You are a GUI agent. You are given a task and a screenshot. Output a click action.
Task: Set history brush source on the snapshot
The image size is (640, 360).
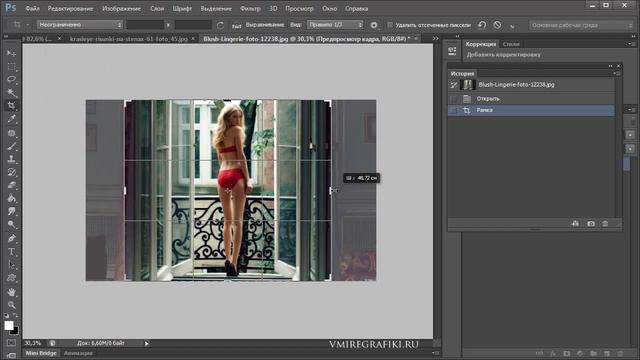coord(453,85)
